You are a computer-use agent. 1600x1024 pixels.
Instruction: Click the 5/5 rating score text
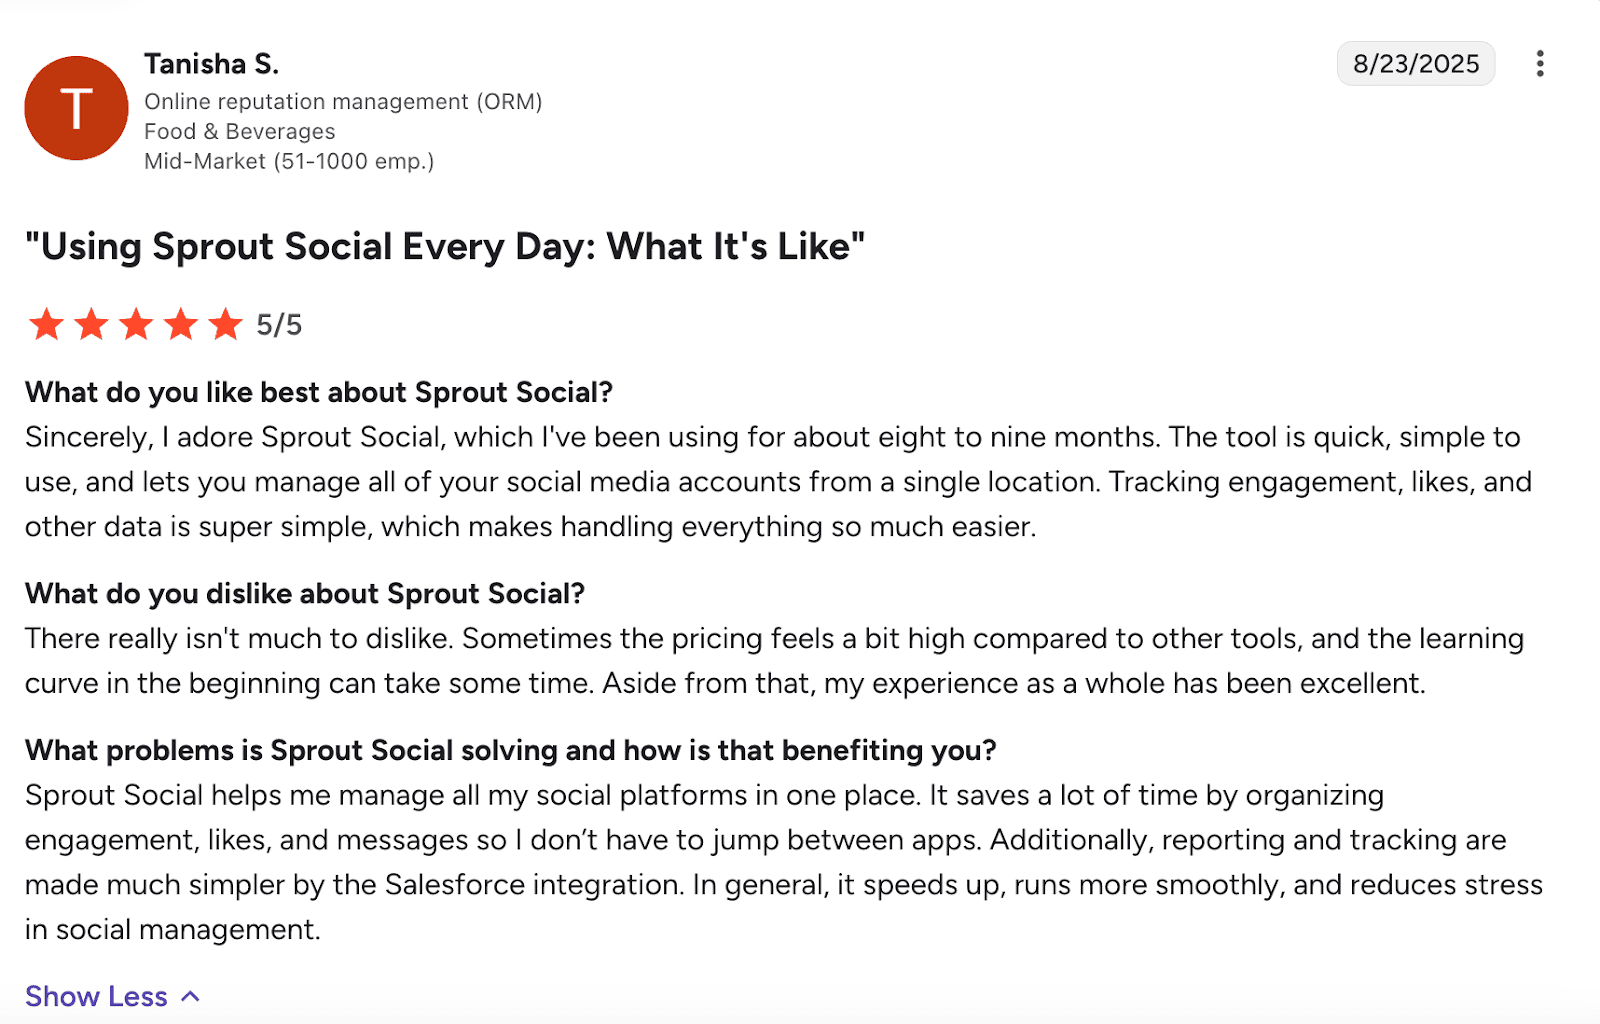pos(279,325)
